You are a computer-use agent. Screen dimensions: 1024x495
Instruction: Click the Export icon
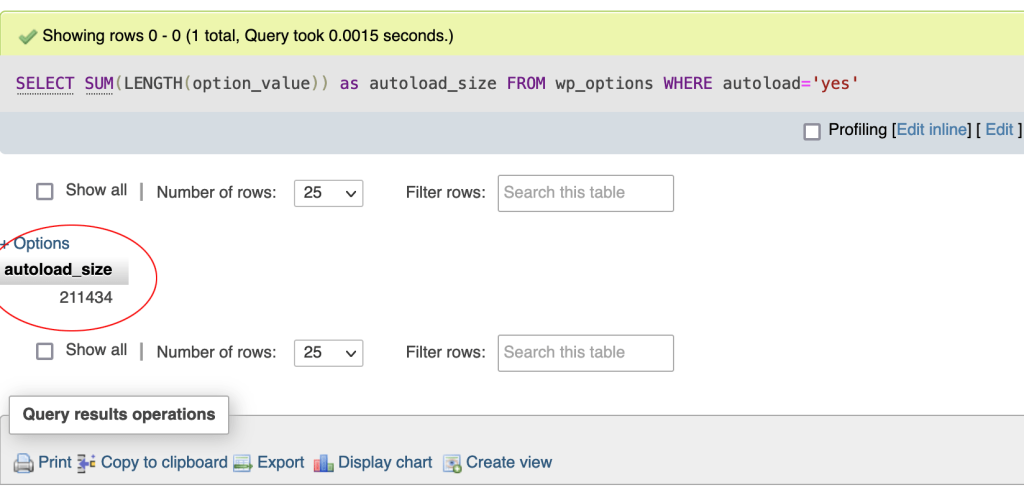pyautogui.click(x=242, y=463)
